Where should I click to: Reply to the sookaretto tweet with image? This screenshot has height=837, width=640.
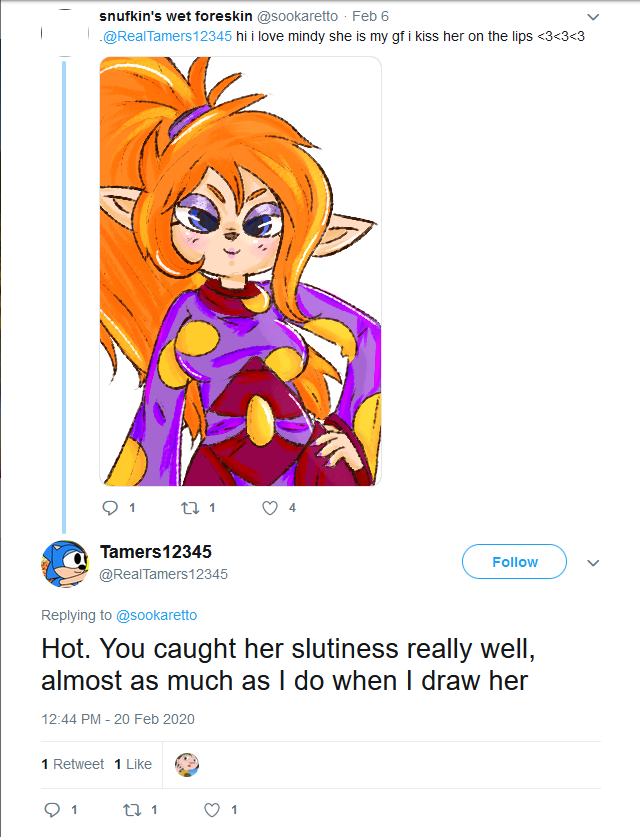point(111,508)
